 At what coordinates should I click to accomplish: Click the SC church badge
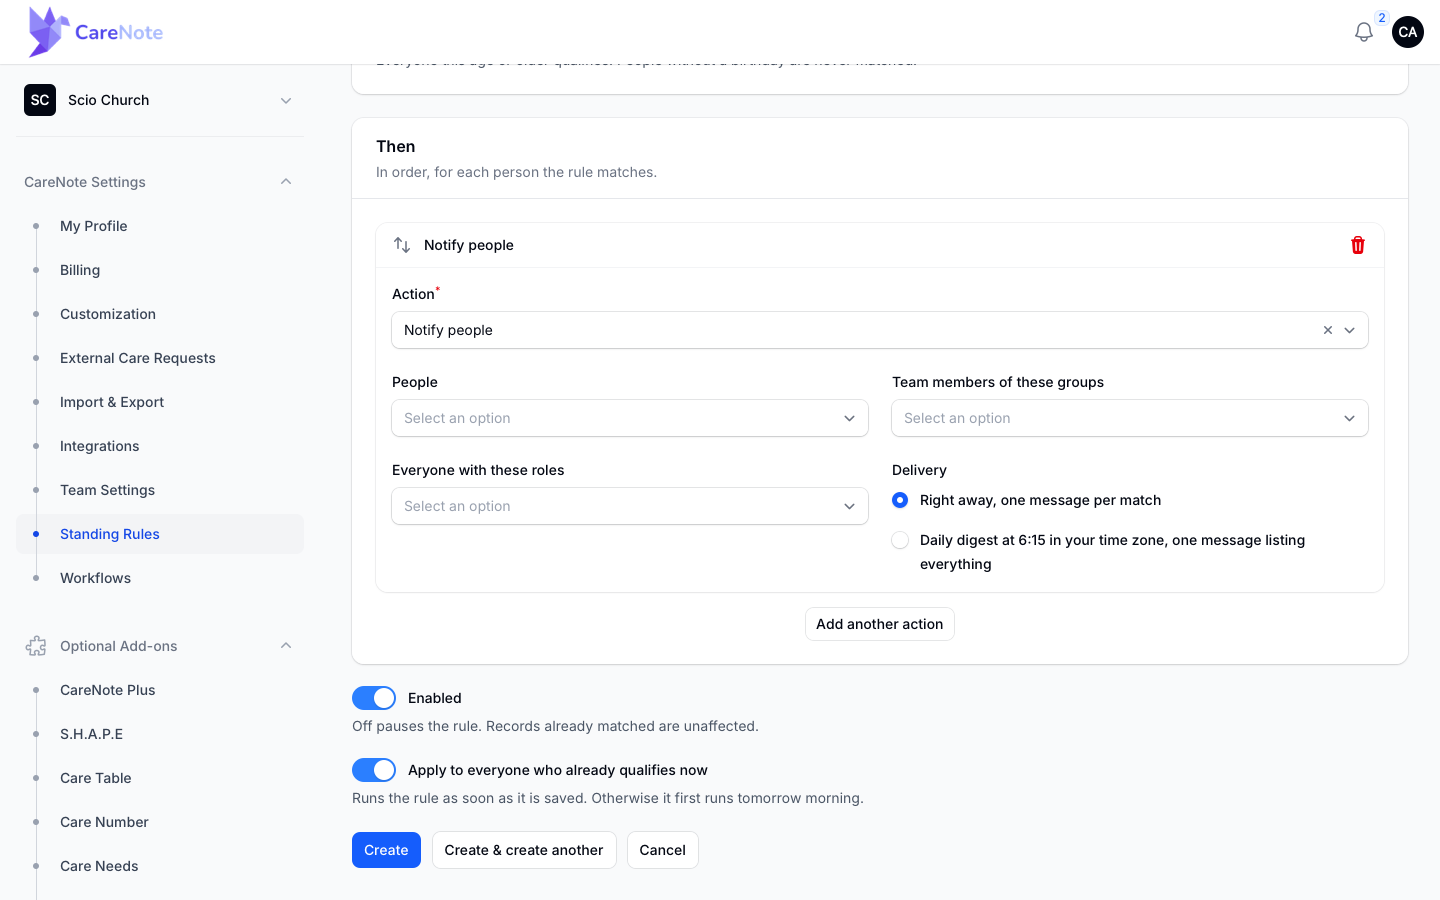pyautogui.click(x=40, y=100)
